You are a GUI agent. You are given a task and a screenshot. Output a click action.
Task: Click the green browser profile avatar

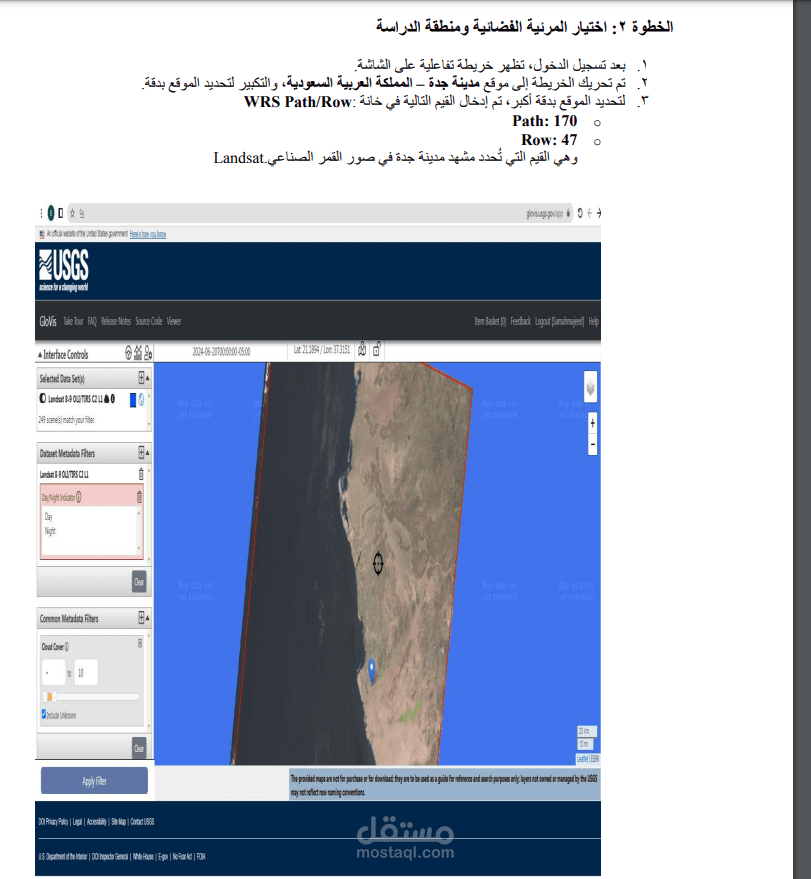point(50,213)
